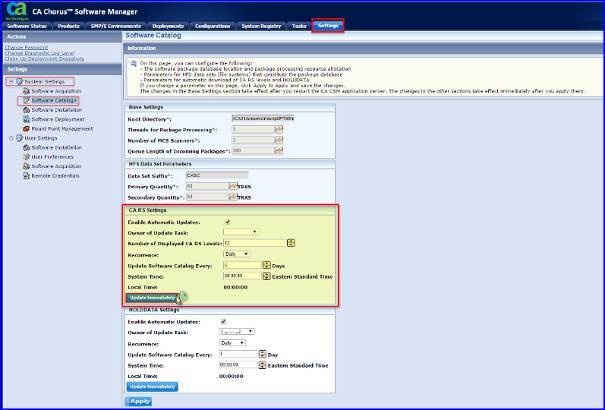Click Update Immediately in CA RS Settings
Screen dimensions: 605x410
point(152,298)
